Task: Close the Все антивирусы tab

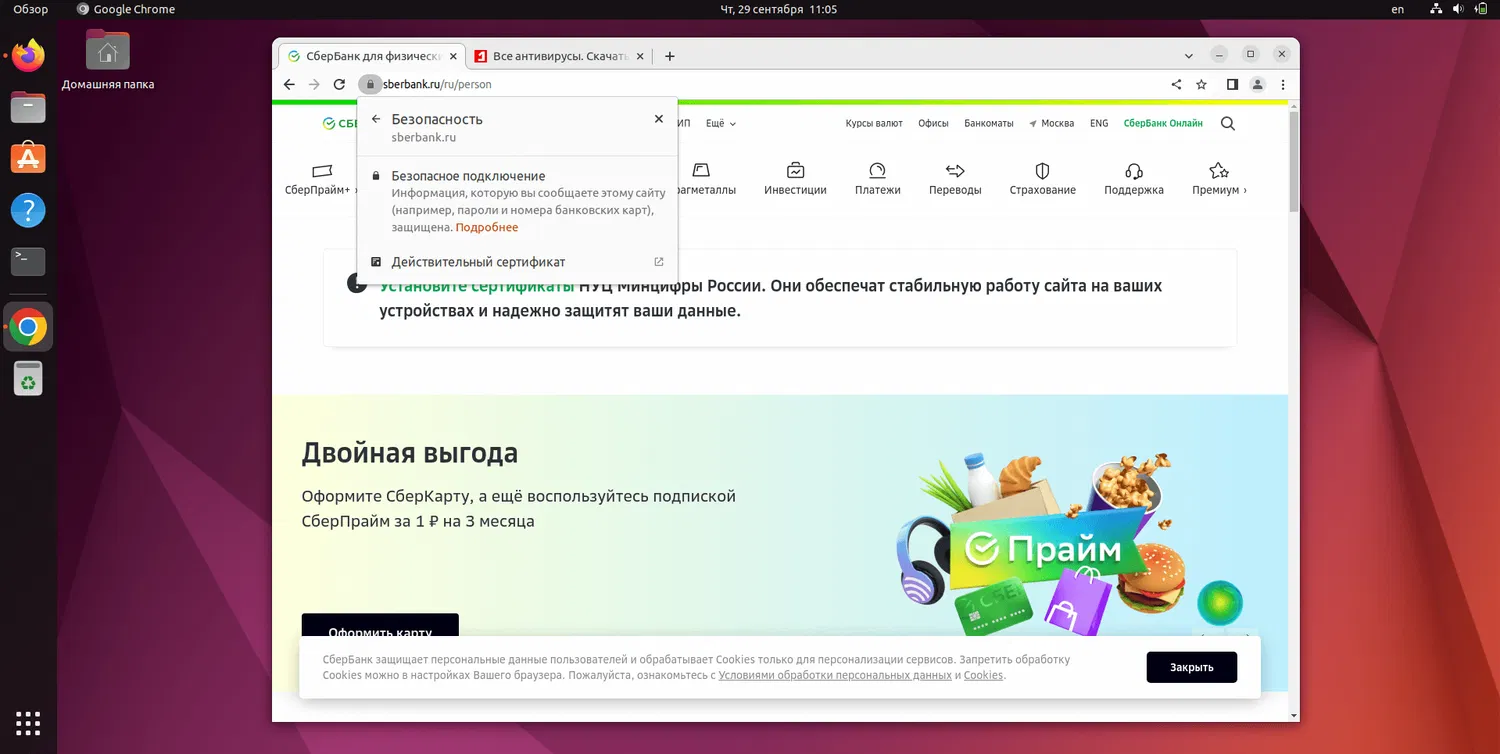Action: pos(642,56)
